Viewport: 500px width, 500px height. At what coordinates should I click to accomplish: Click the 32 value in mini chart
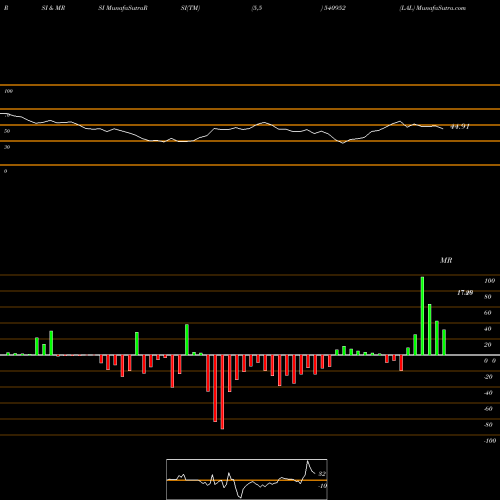click(x=322, y=474)
